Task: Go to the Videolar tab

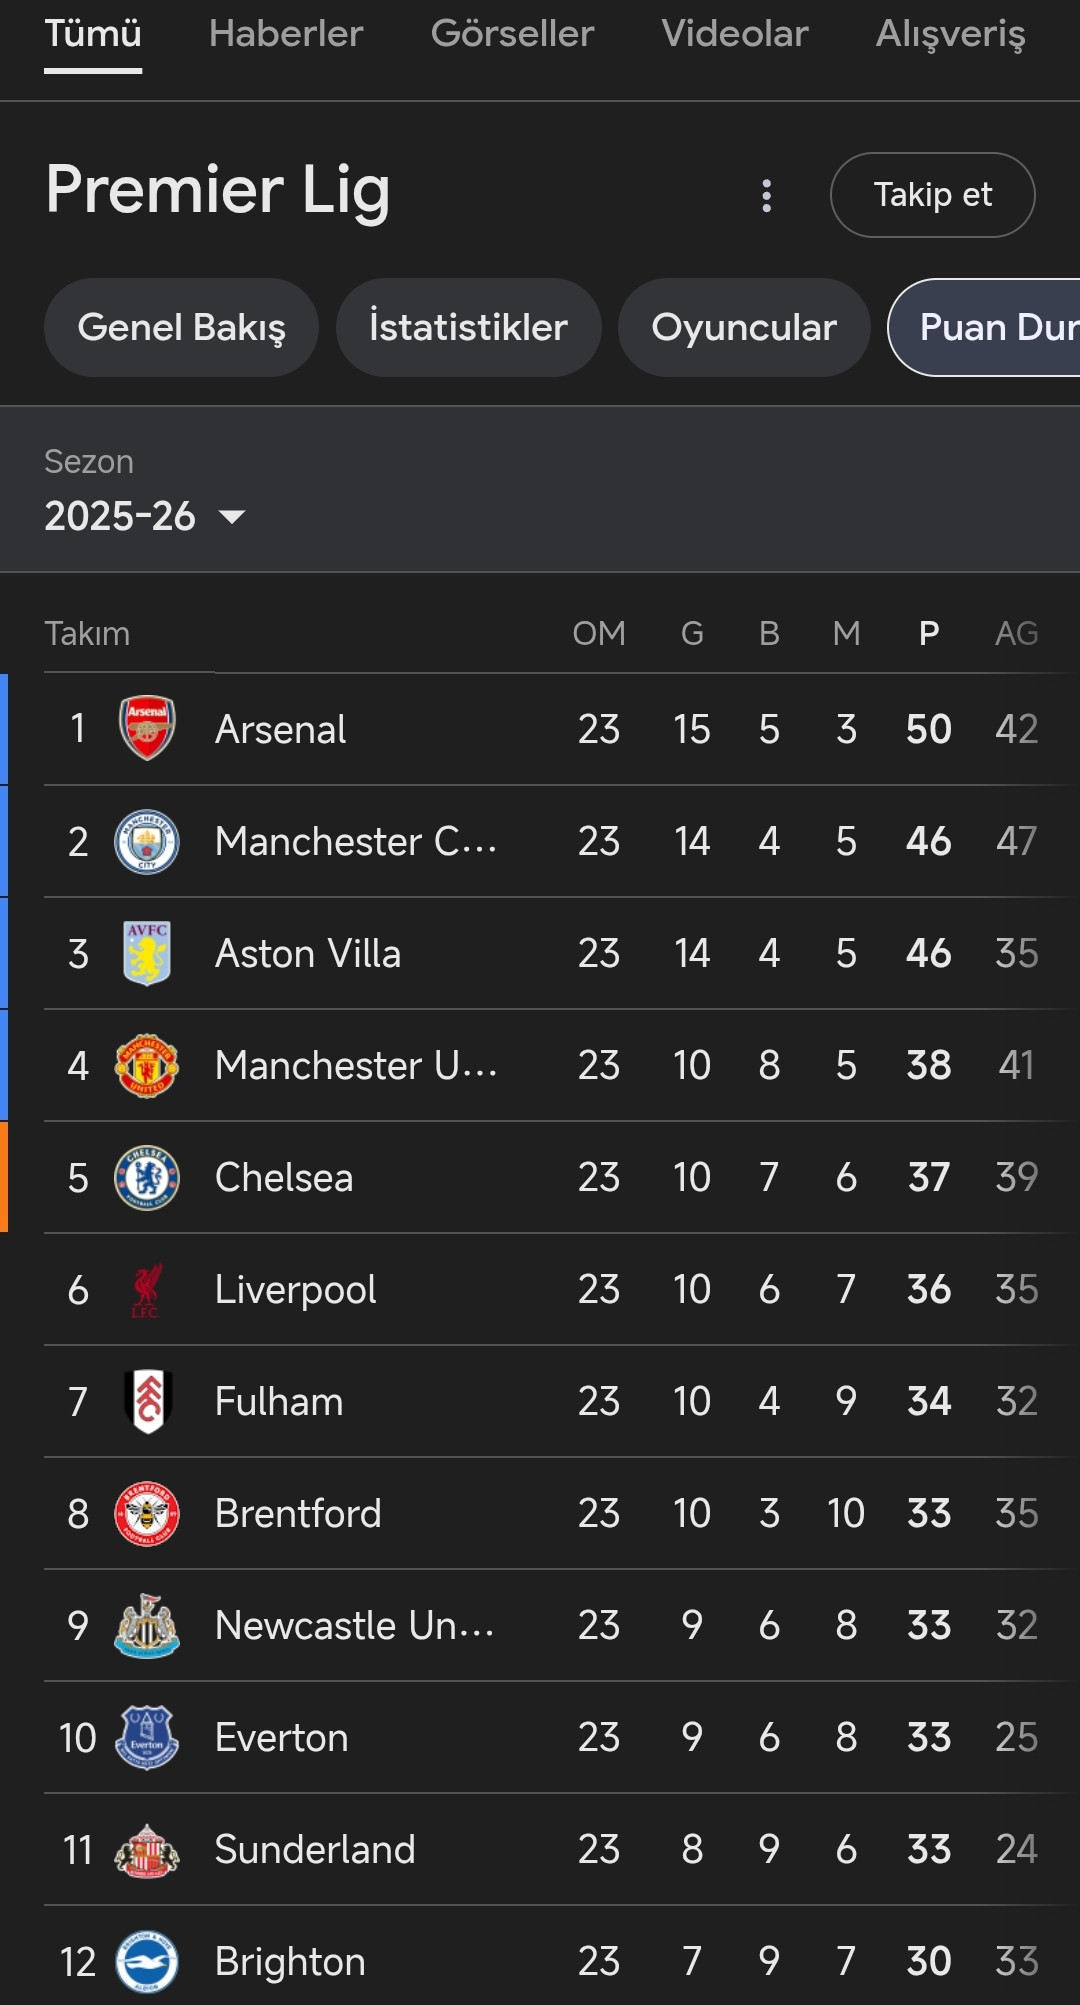Action: (x=735, y=34)
